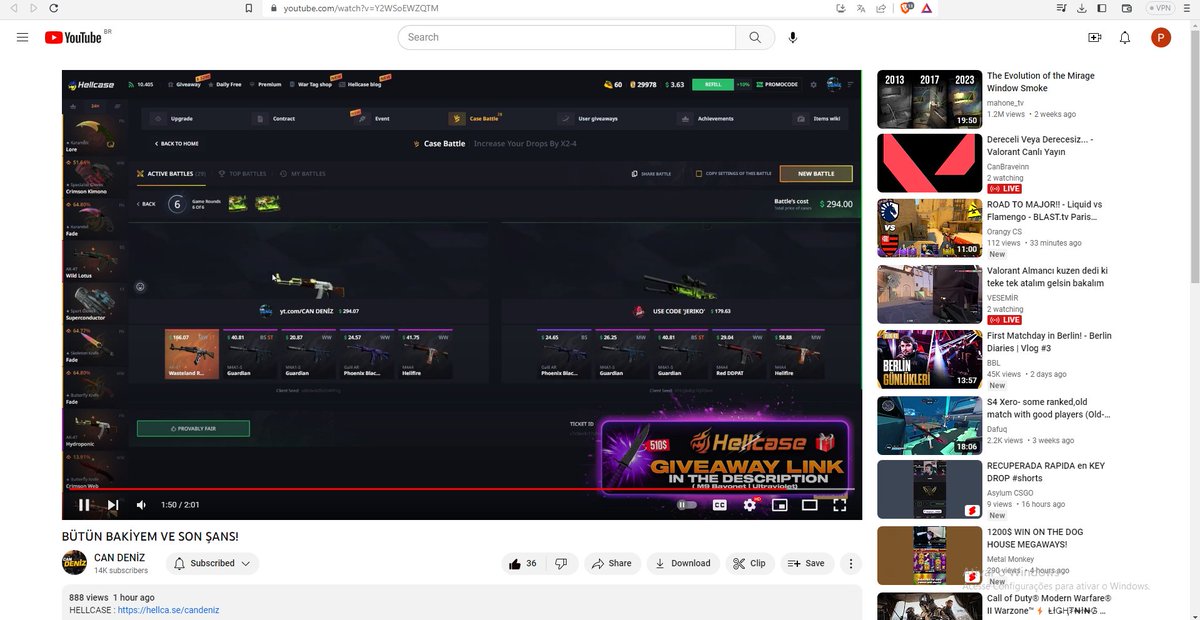Click the Download button under the video
The image size is (1200, 620).
click(x=683, y=563)
